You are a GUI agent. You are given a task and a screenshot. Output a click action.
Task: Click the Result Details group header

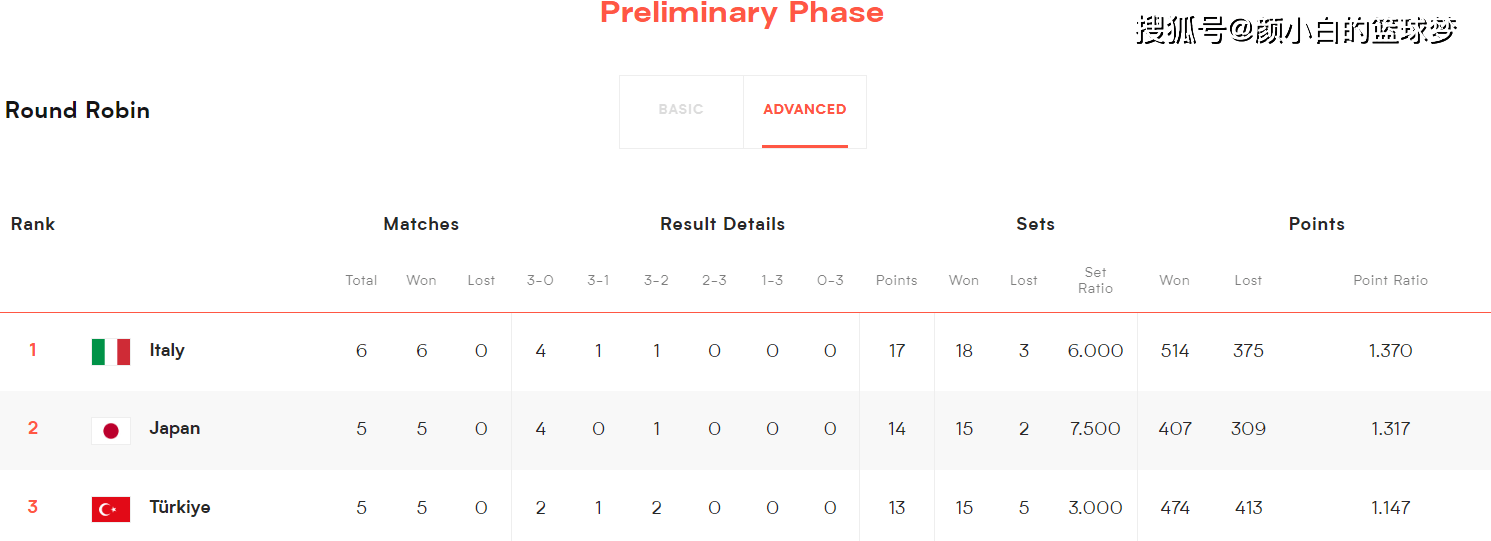[722, 224]
